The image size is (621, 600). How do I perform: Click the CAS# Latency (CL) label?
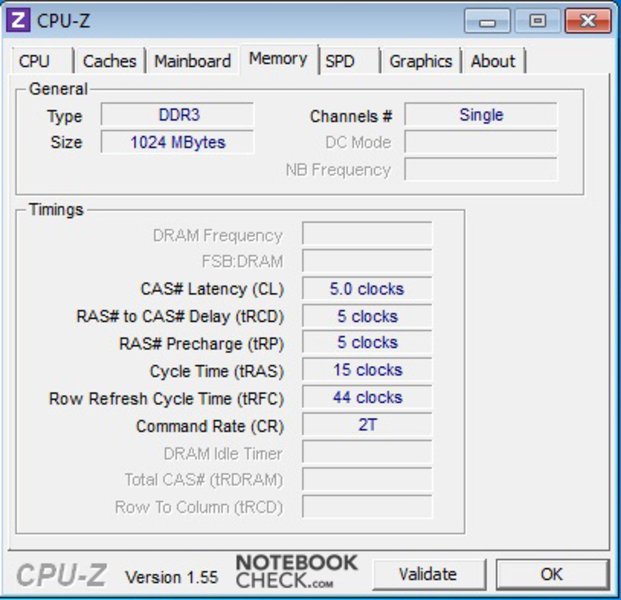[x=212, y=289]
